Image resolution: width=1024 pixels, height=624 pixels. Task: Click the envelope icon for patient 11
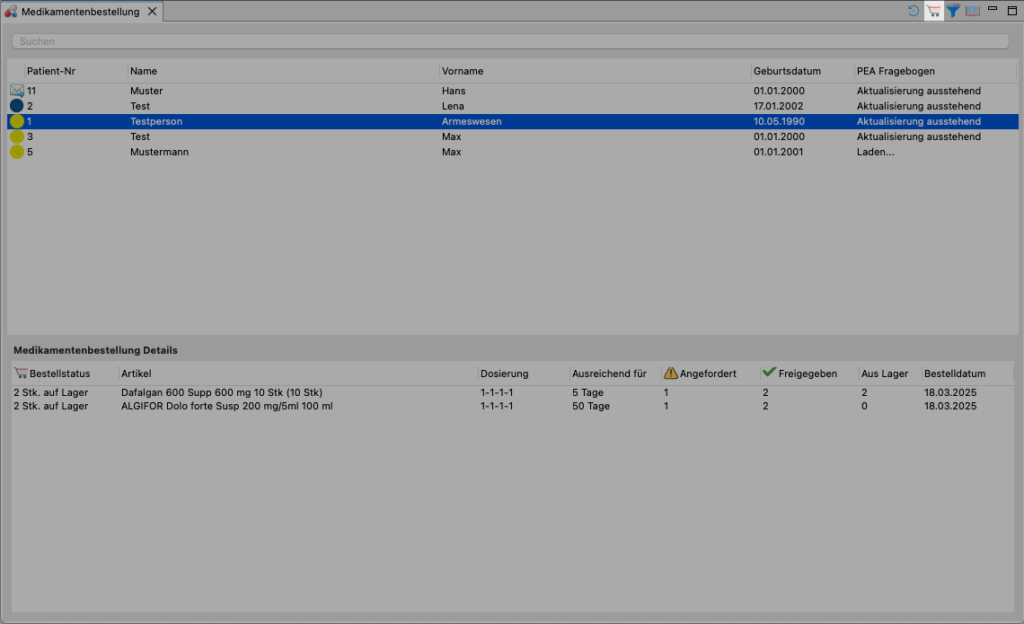point(17,91)
